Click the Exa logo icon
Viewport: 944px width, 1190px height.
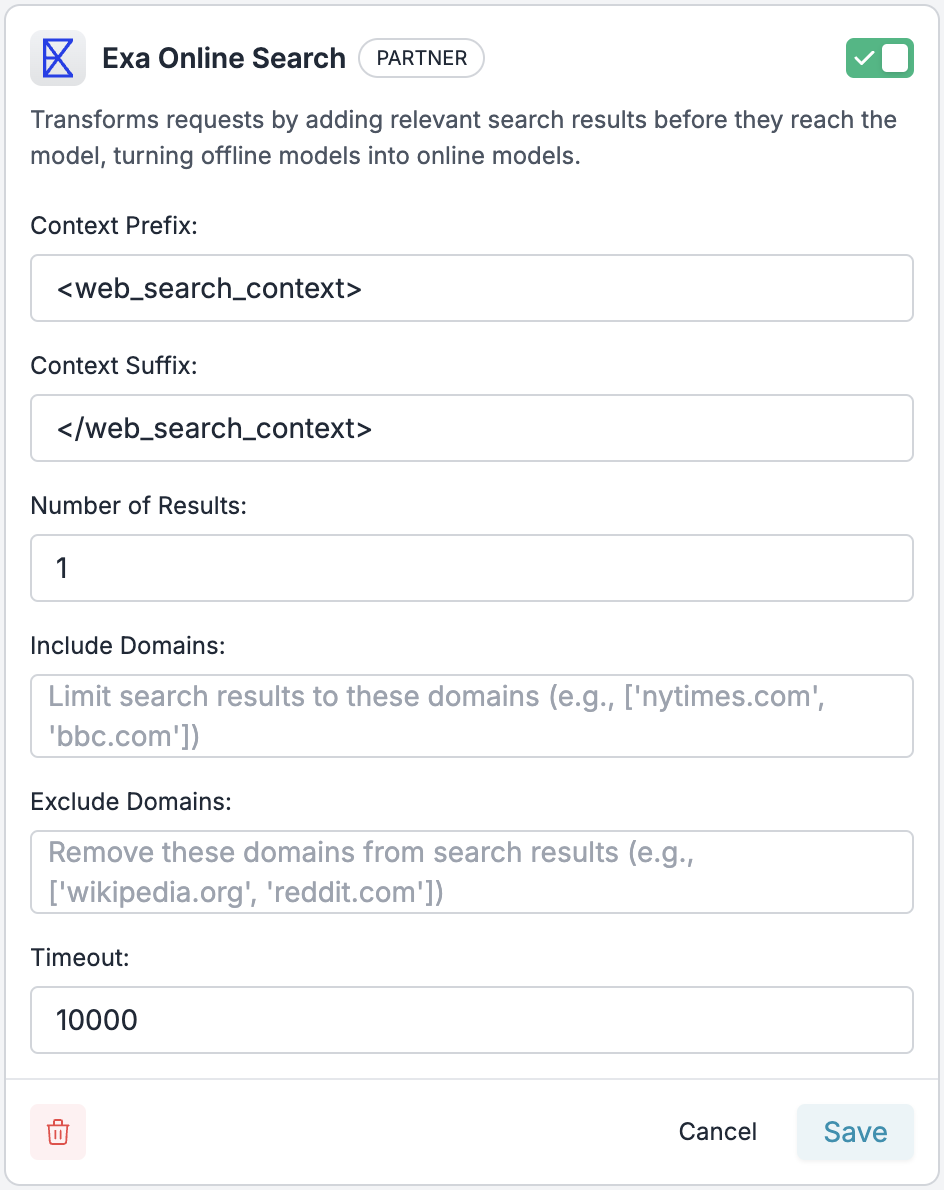click(x=58, y=58)
